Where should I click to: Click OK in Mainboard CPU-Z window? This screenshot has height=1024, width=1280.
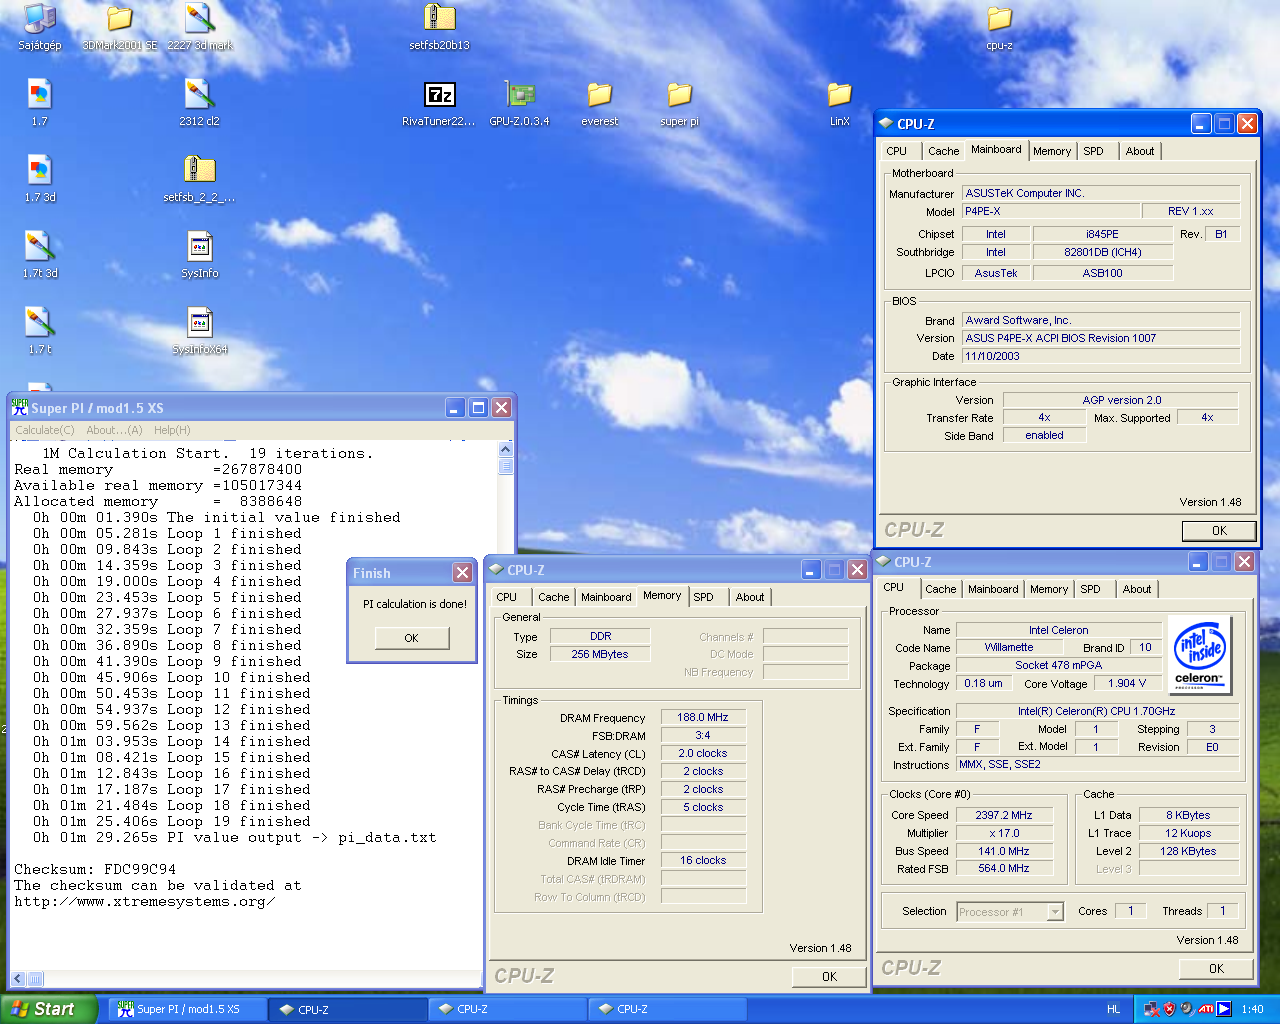pyautogui.click(x=1219, y=531)
